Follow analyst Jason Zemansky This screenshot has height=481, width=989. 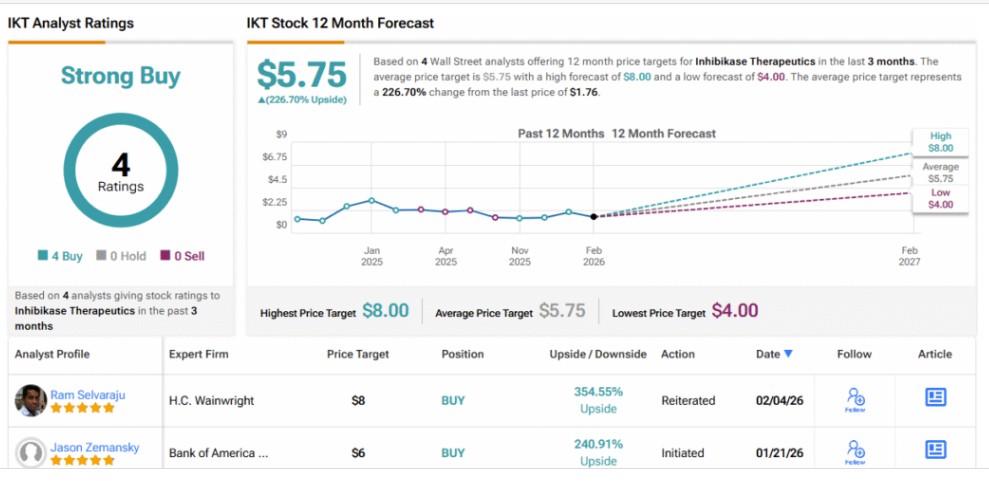pos(855,451)
